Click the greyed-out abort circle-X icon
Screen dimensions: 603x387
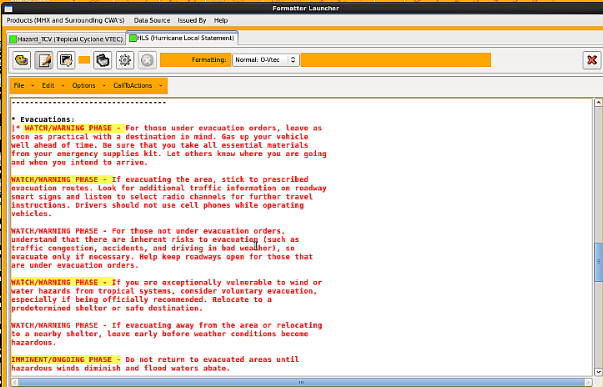coord(147,60)
